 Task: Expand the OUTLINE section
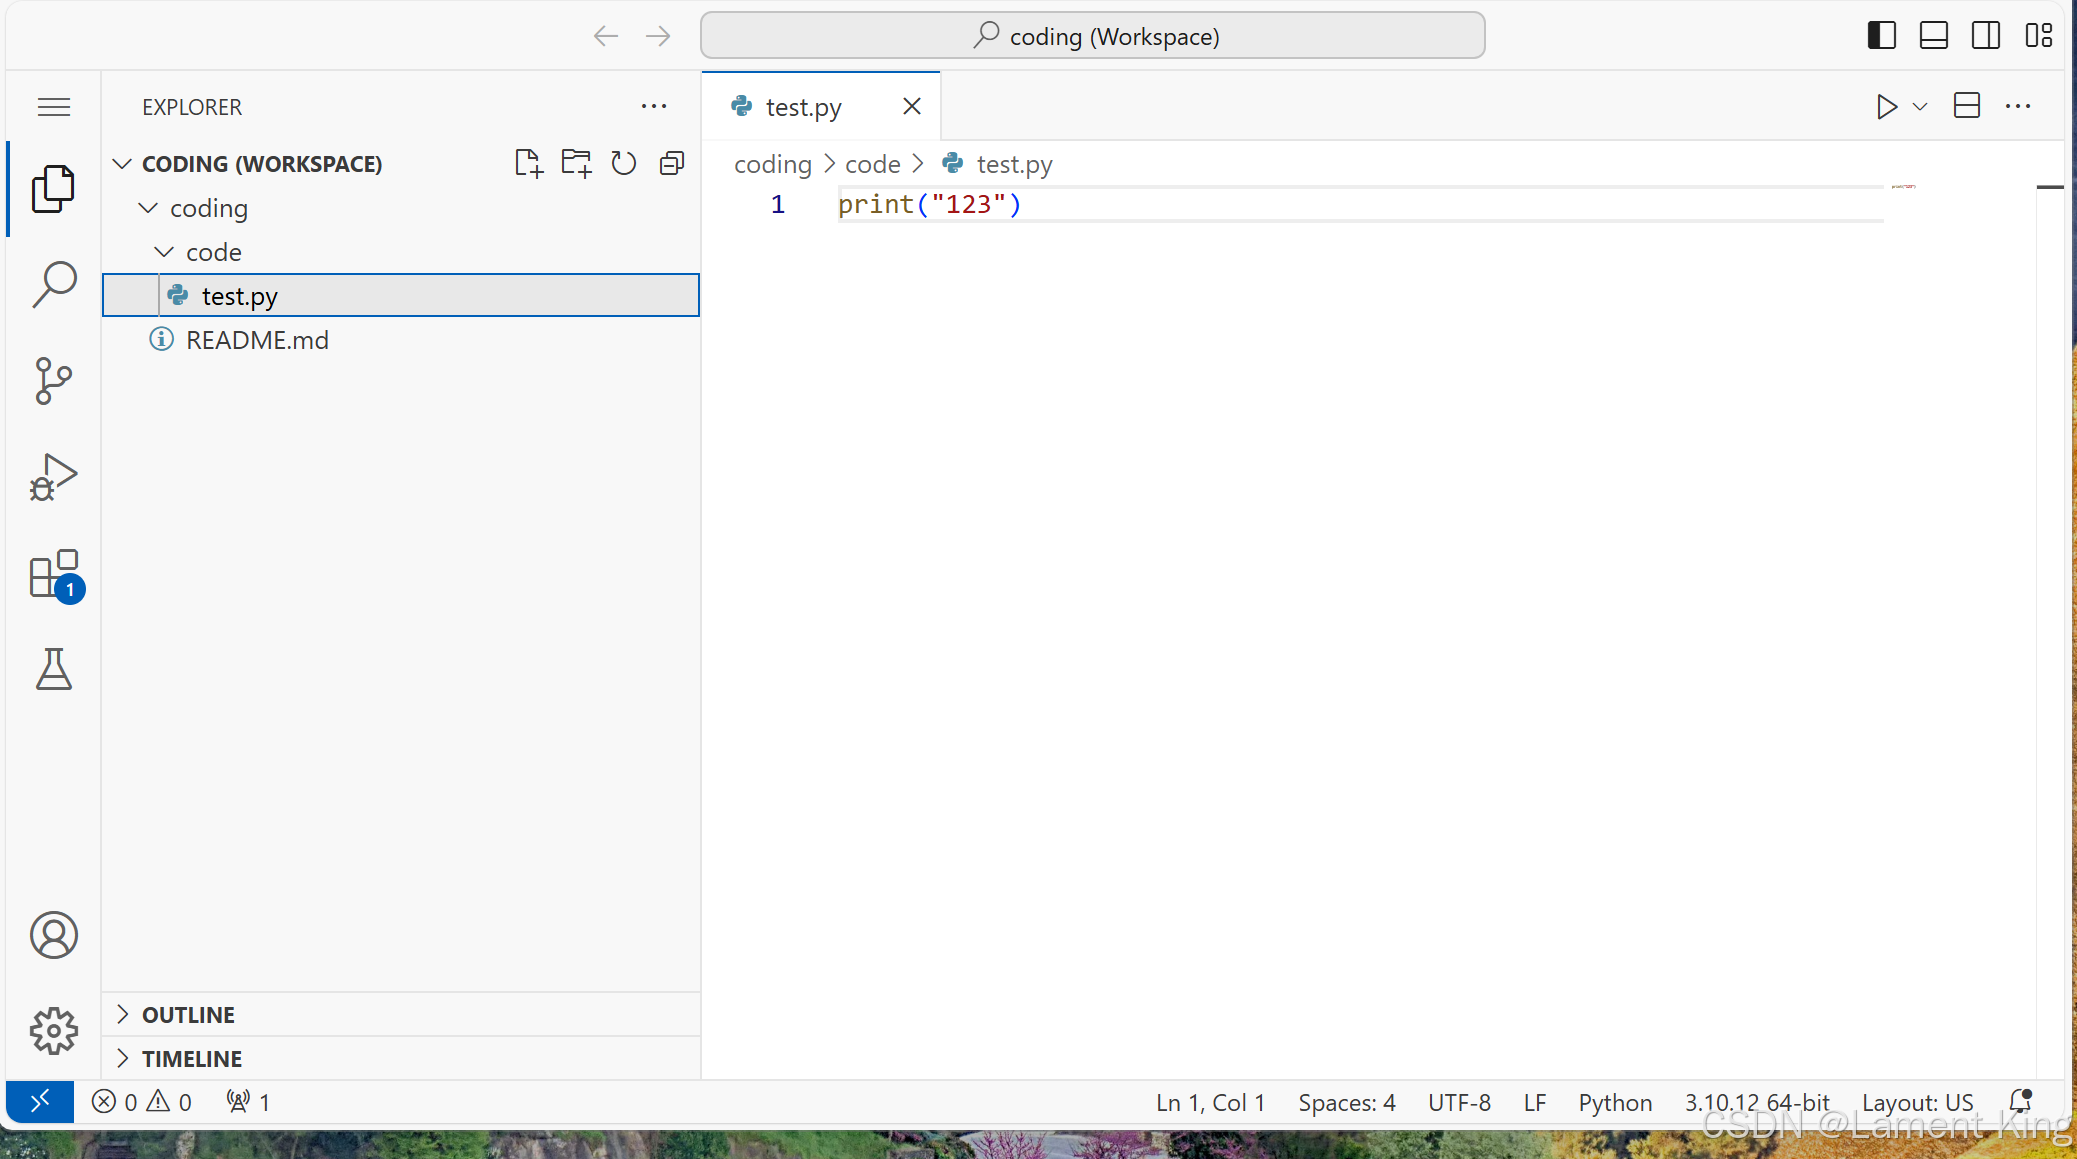(x=188, y=1014)
